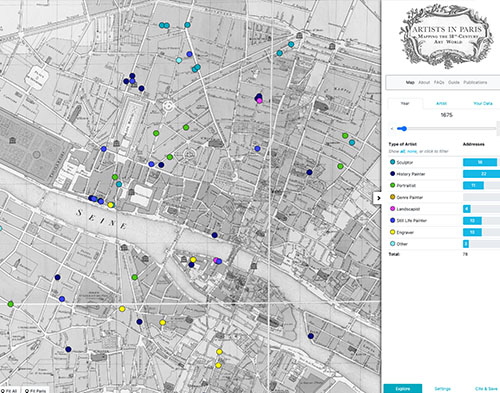Viewport: 500px width, 393px height.
Task: Open the Your Data tab
Action: [482, 104]
